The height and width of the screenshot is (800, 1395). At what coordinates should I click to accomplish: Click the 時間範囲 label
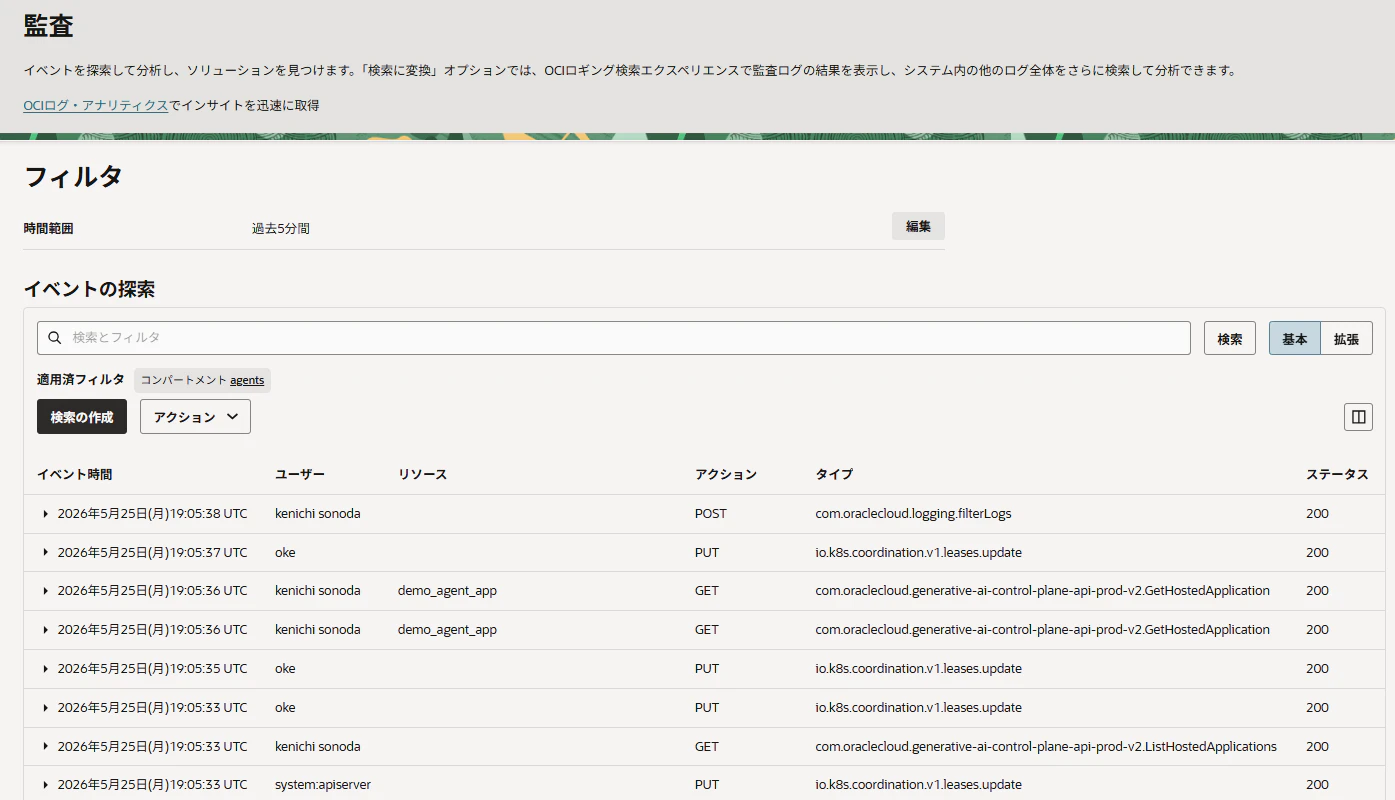[48, 229]
